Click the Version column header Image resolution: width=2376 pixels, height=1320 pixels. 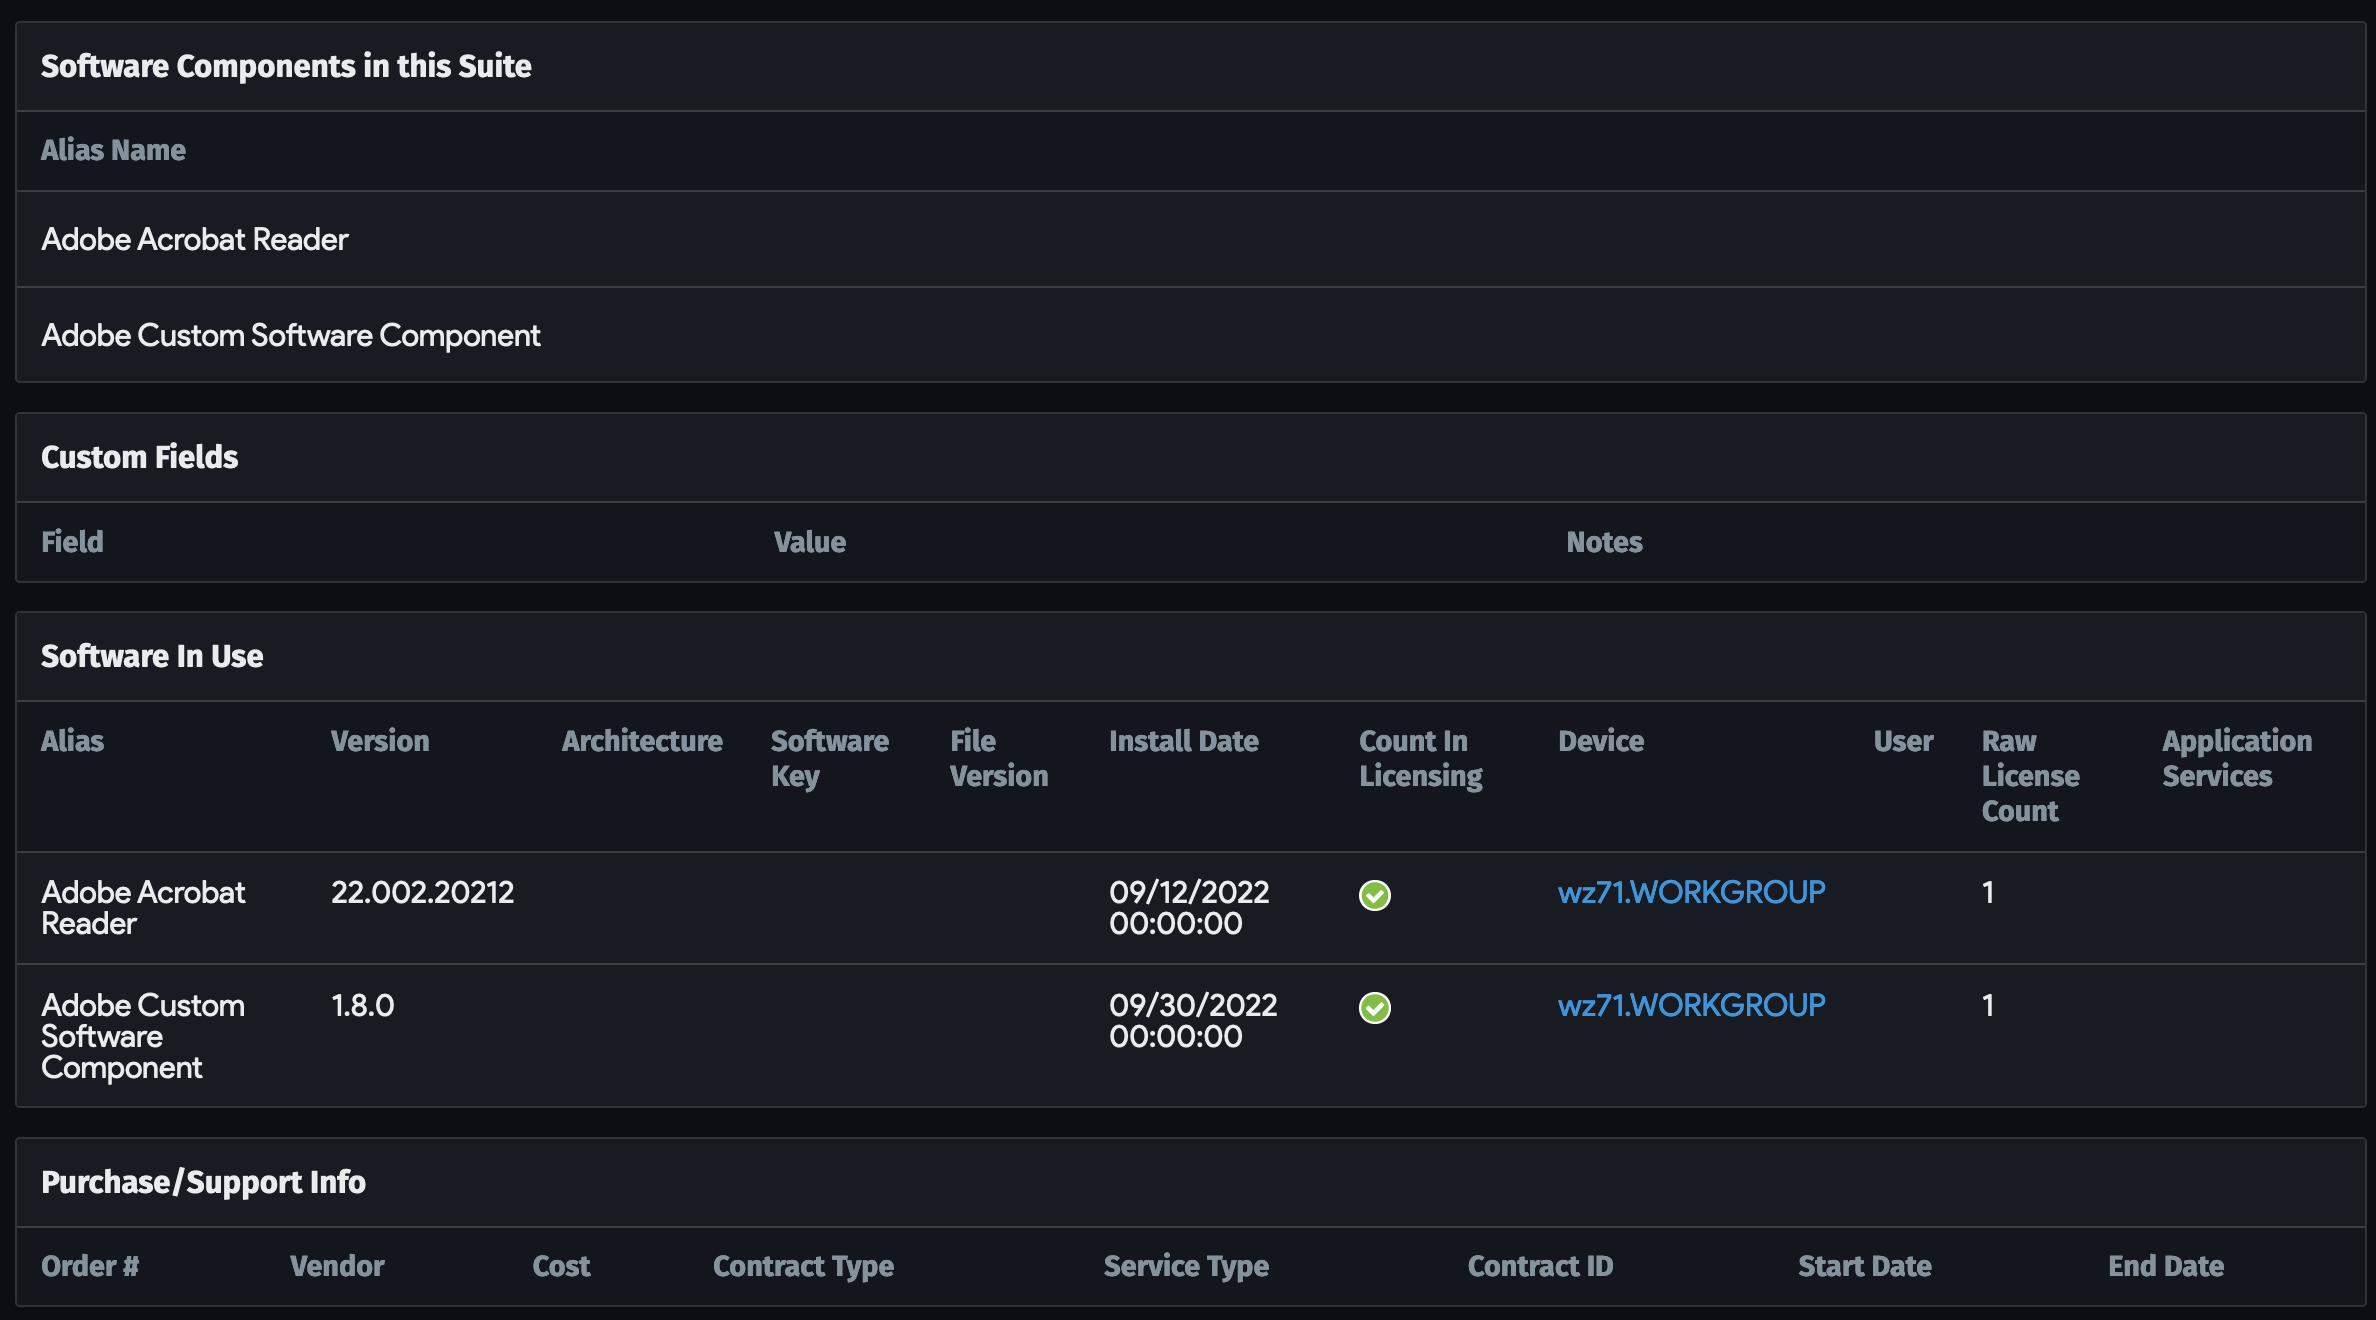point(380,741)
